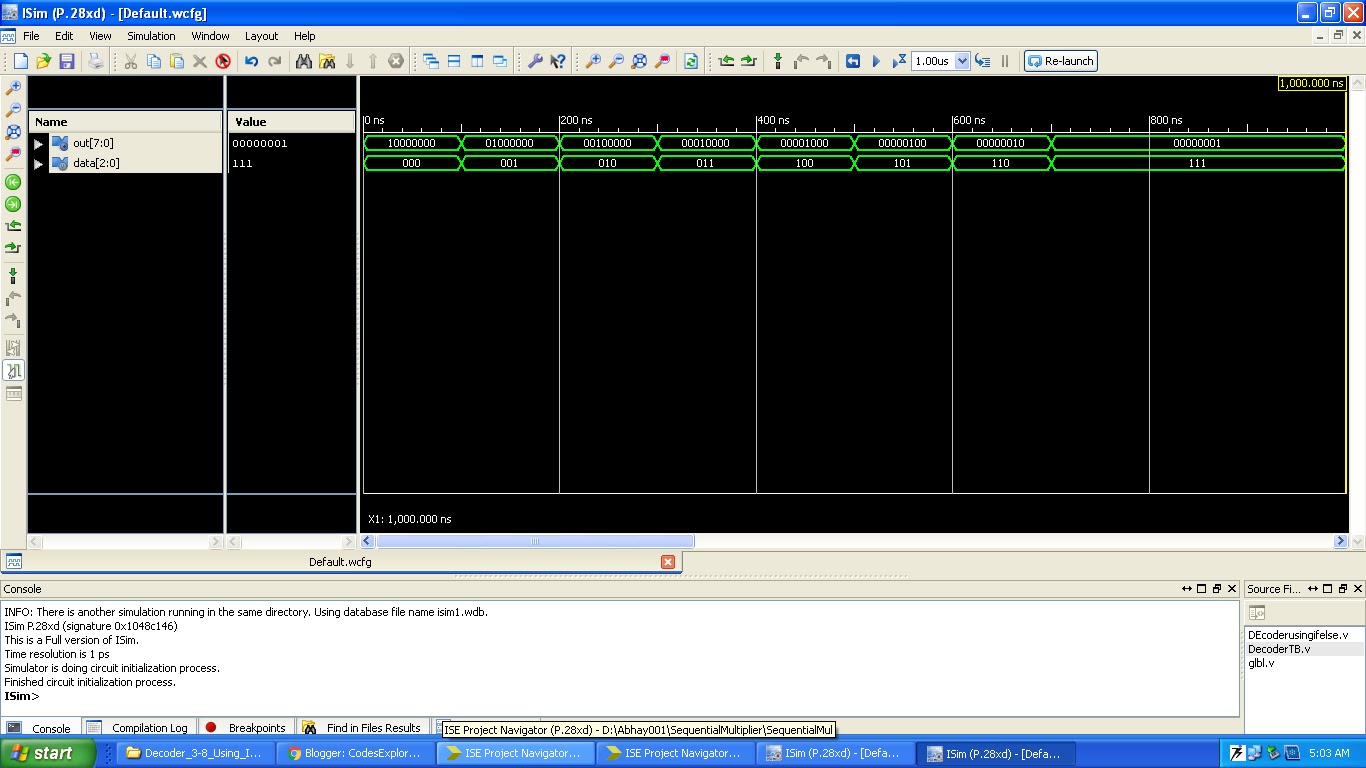
Task: Click the Pause simulation icon
Action: 1004,61
